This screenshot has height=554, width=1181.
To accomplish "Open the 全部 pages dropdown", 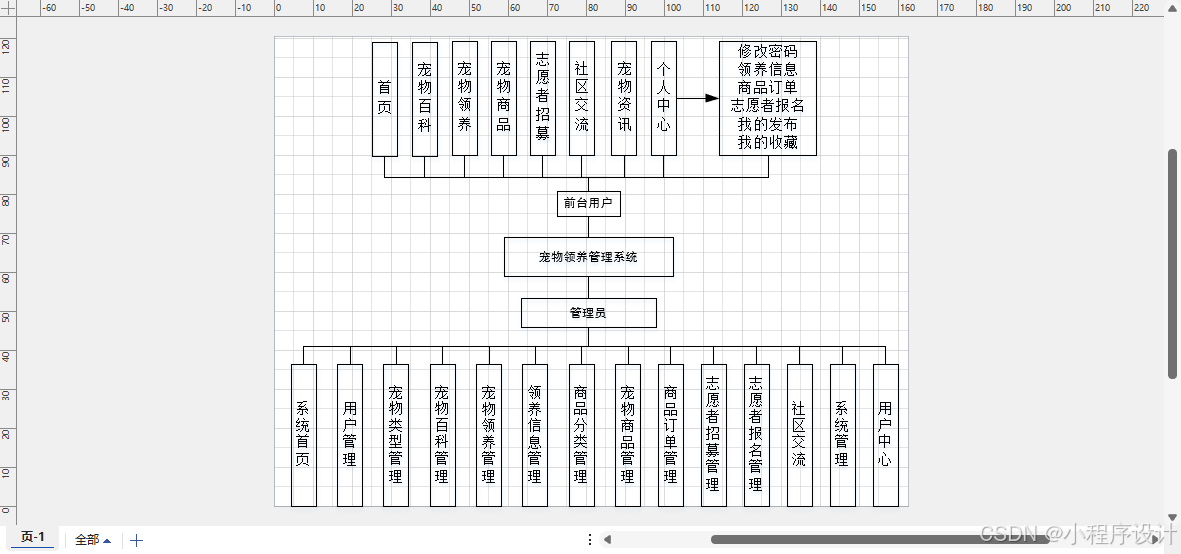I will pyautogui.click(x=93, y=540).
